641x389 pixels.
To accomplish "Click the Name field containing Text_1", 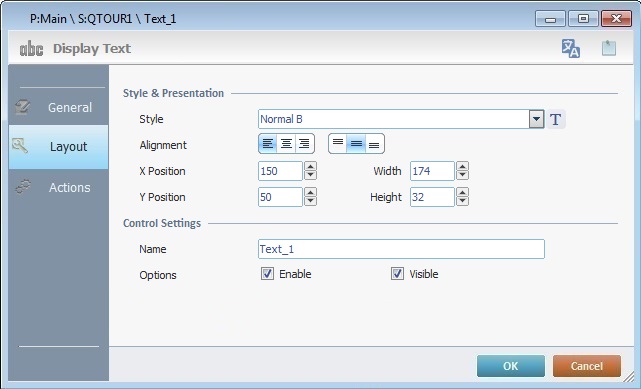I will click(401, 249).
